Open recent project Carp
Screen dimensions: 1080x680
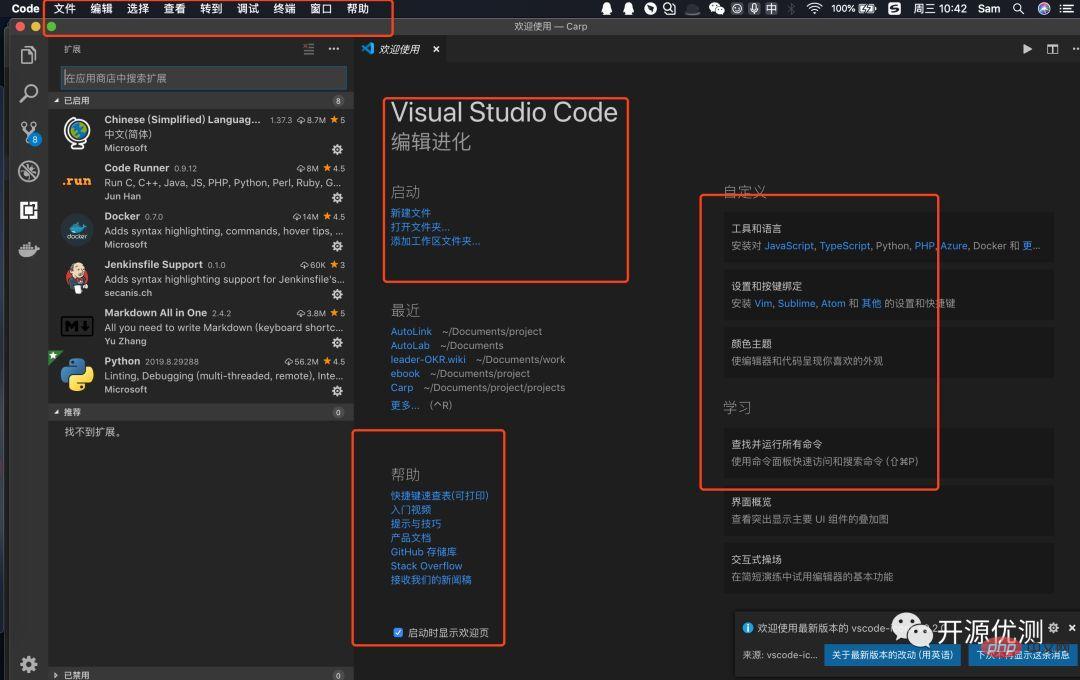tap(402, 387)
